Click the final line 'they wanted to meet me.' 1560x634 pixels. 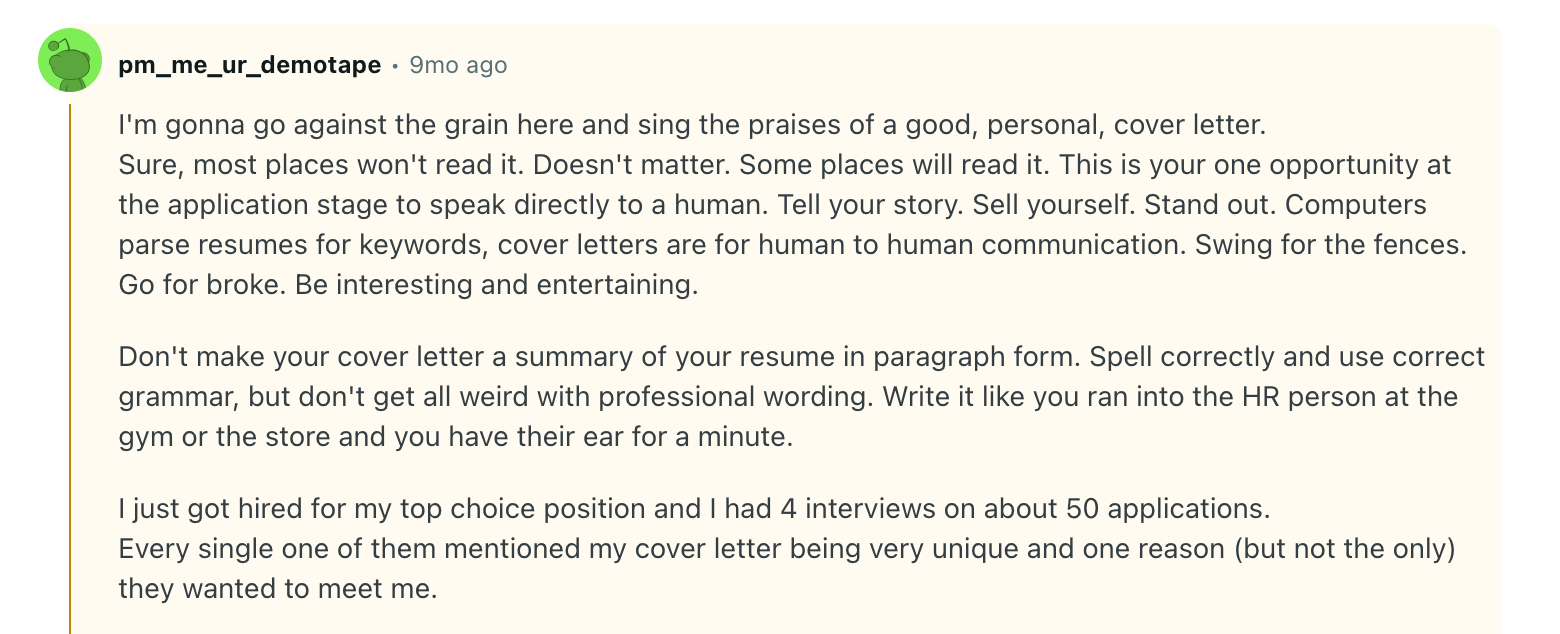click(x=278, y=589)
